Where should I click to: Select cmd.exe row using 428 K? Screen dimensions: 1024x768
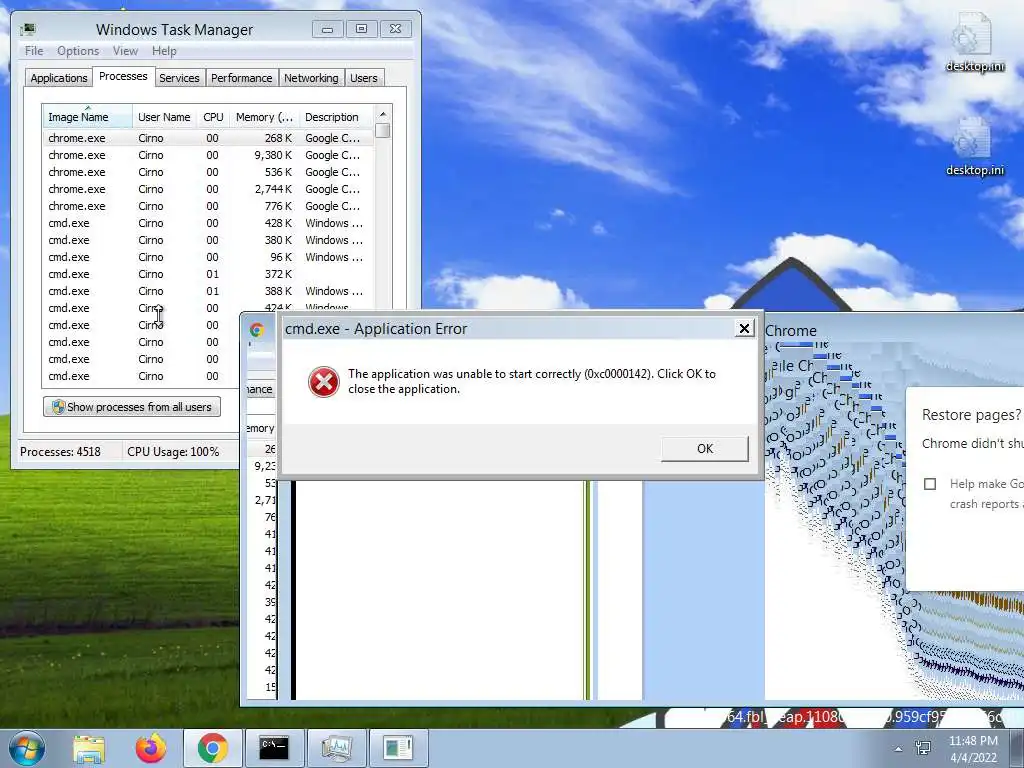(x=208, y=223)
